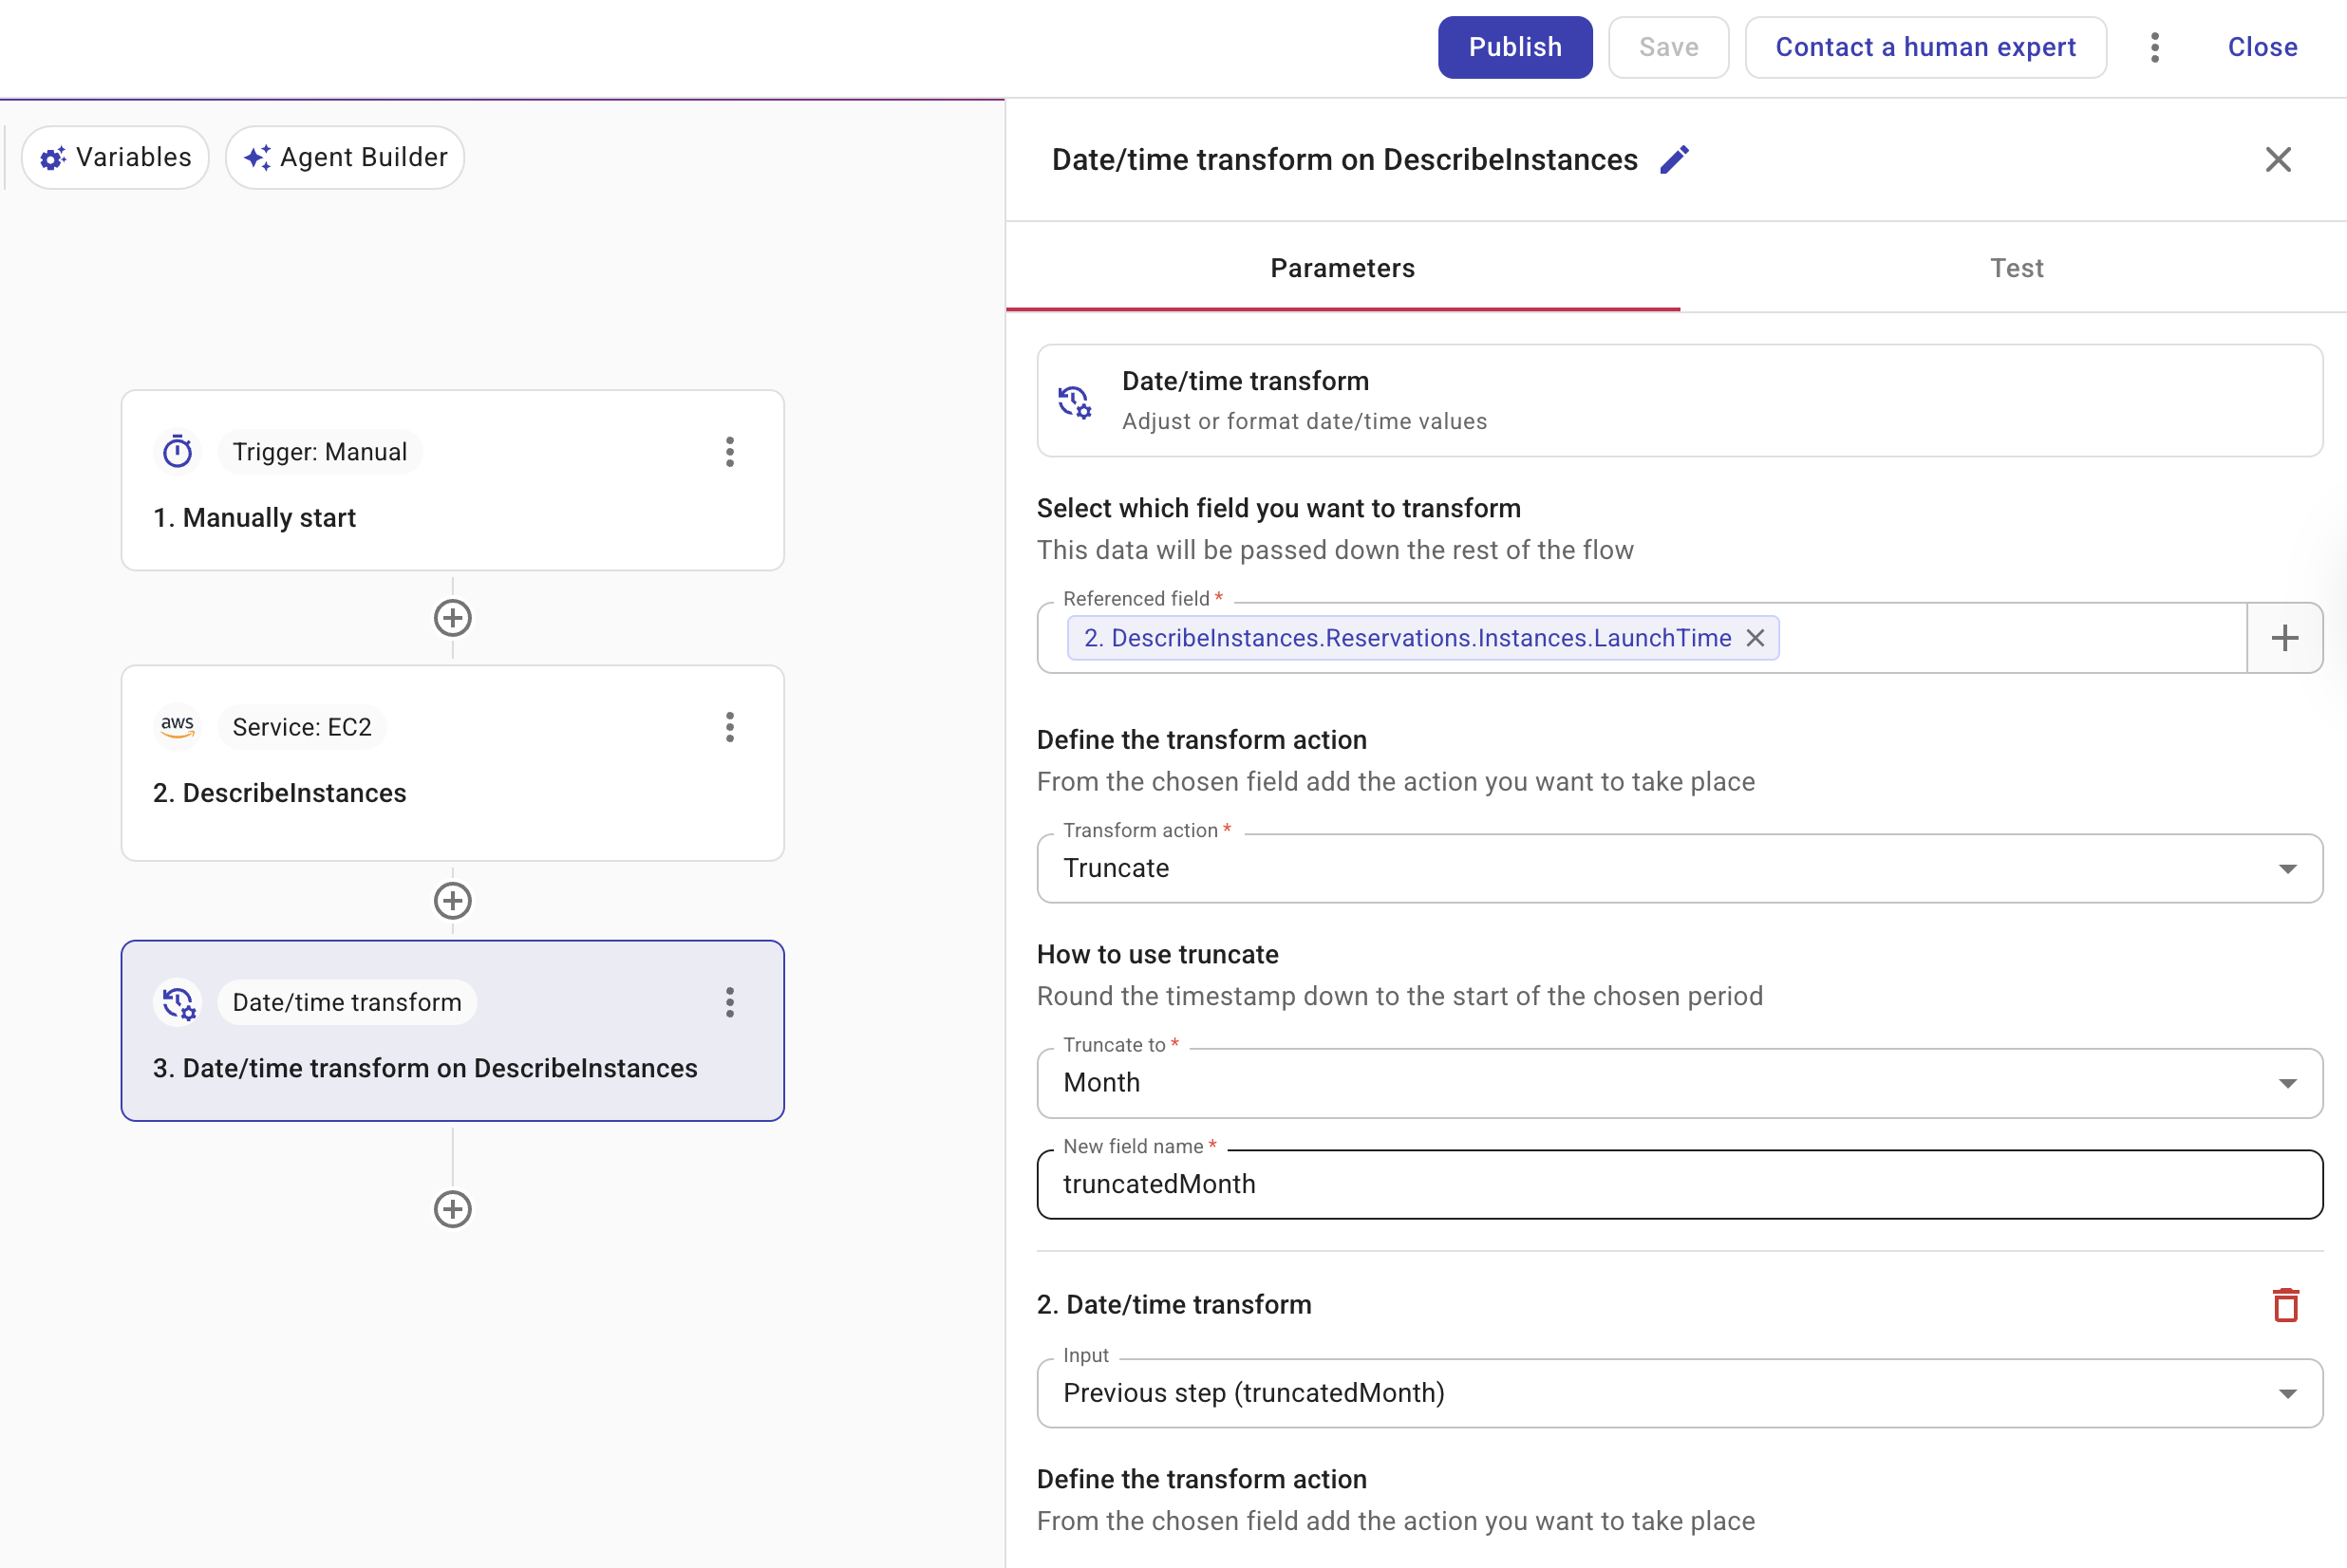Remove the LaunchTime referenced field chip
Screen dimensions: 2347x1568
1755,638
